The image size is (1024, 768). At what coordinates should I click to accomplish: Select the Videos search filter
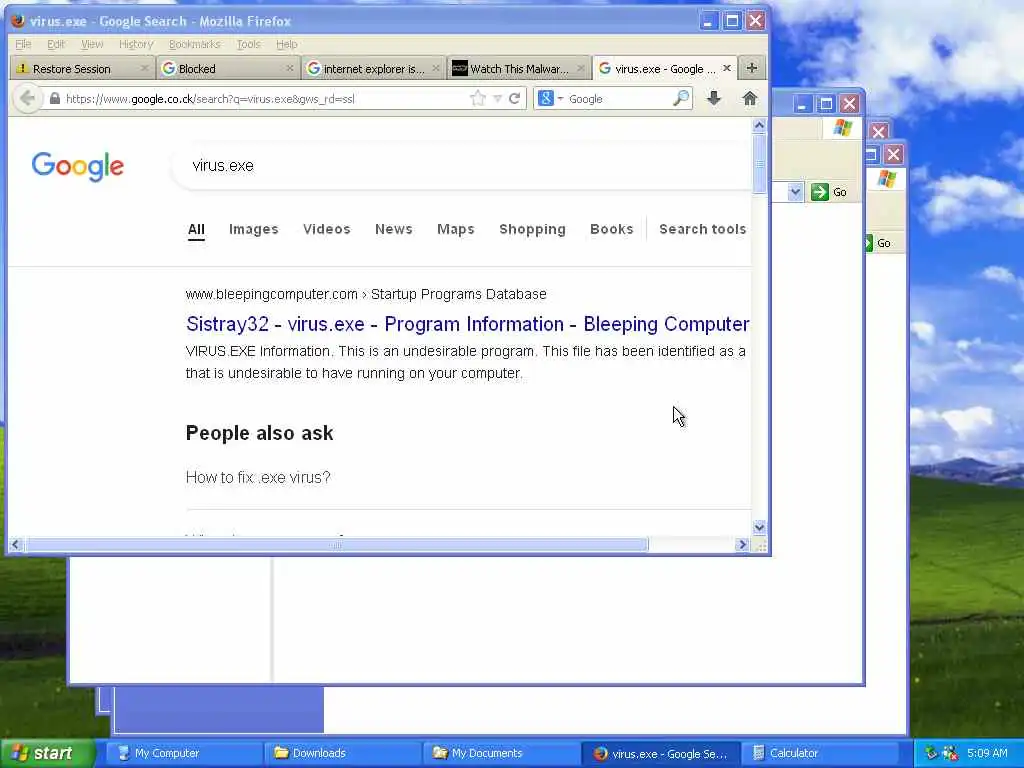(x=327, y=229)
